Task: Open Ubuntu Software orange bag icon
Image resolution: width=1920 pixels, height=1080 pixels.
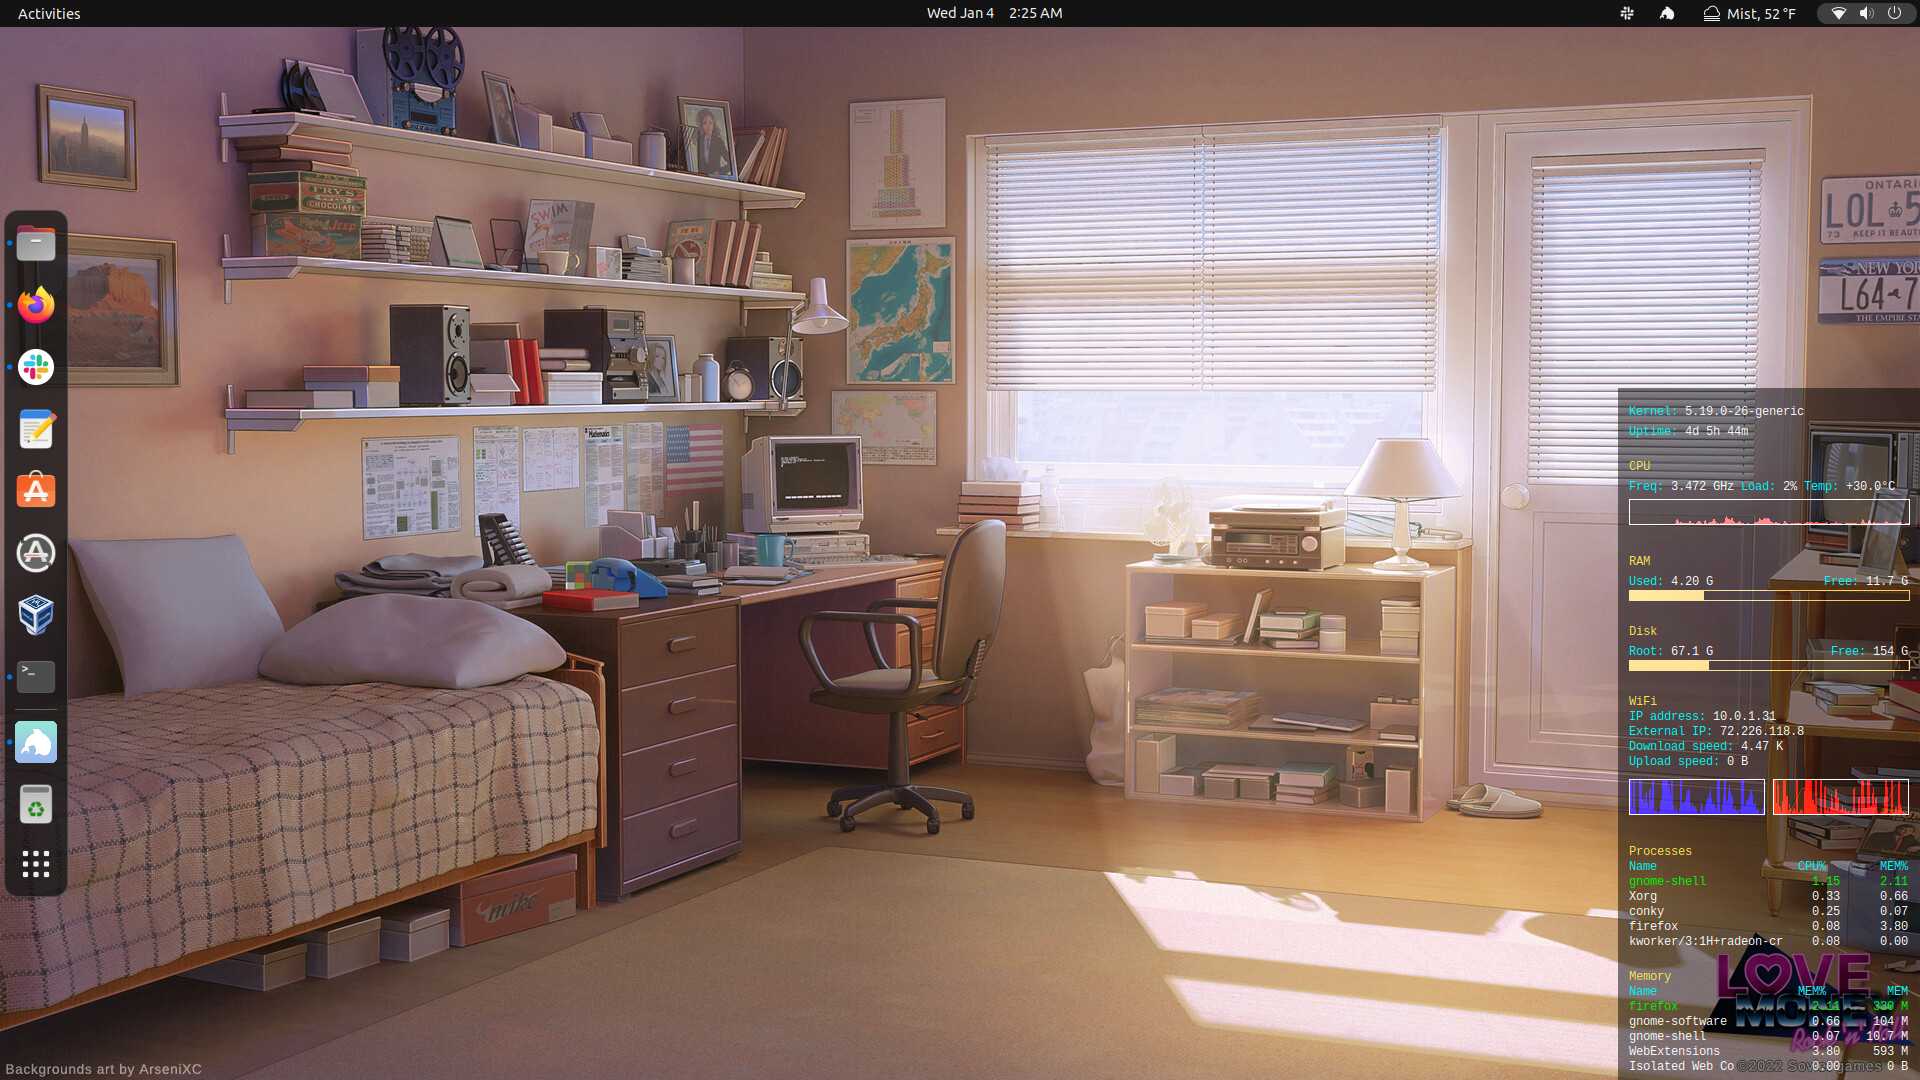Action: coord(36,491)
